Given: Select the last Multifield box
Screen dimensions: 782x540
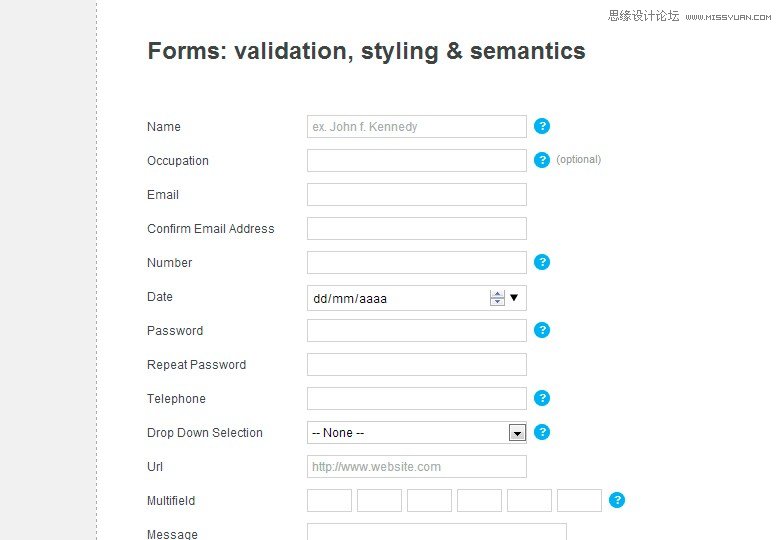Looking at the screenshot, I should click(x=579, y=501).
